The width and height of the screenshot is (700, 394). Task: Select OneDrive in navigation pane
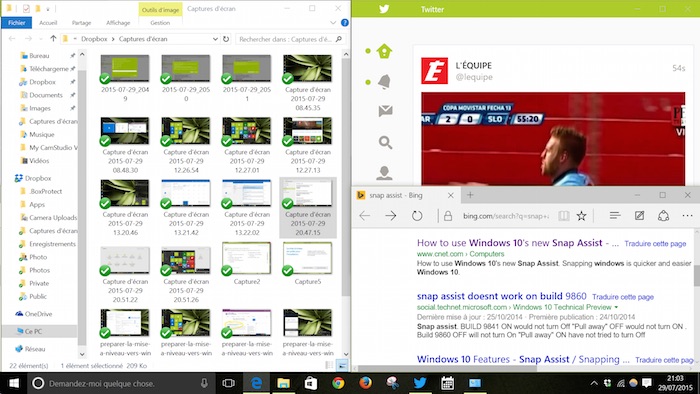point(38,314)
